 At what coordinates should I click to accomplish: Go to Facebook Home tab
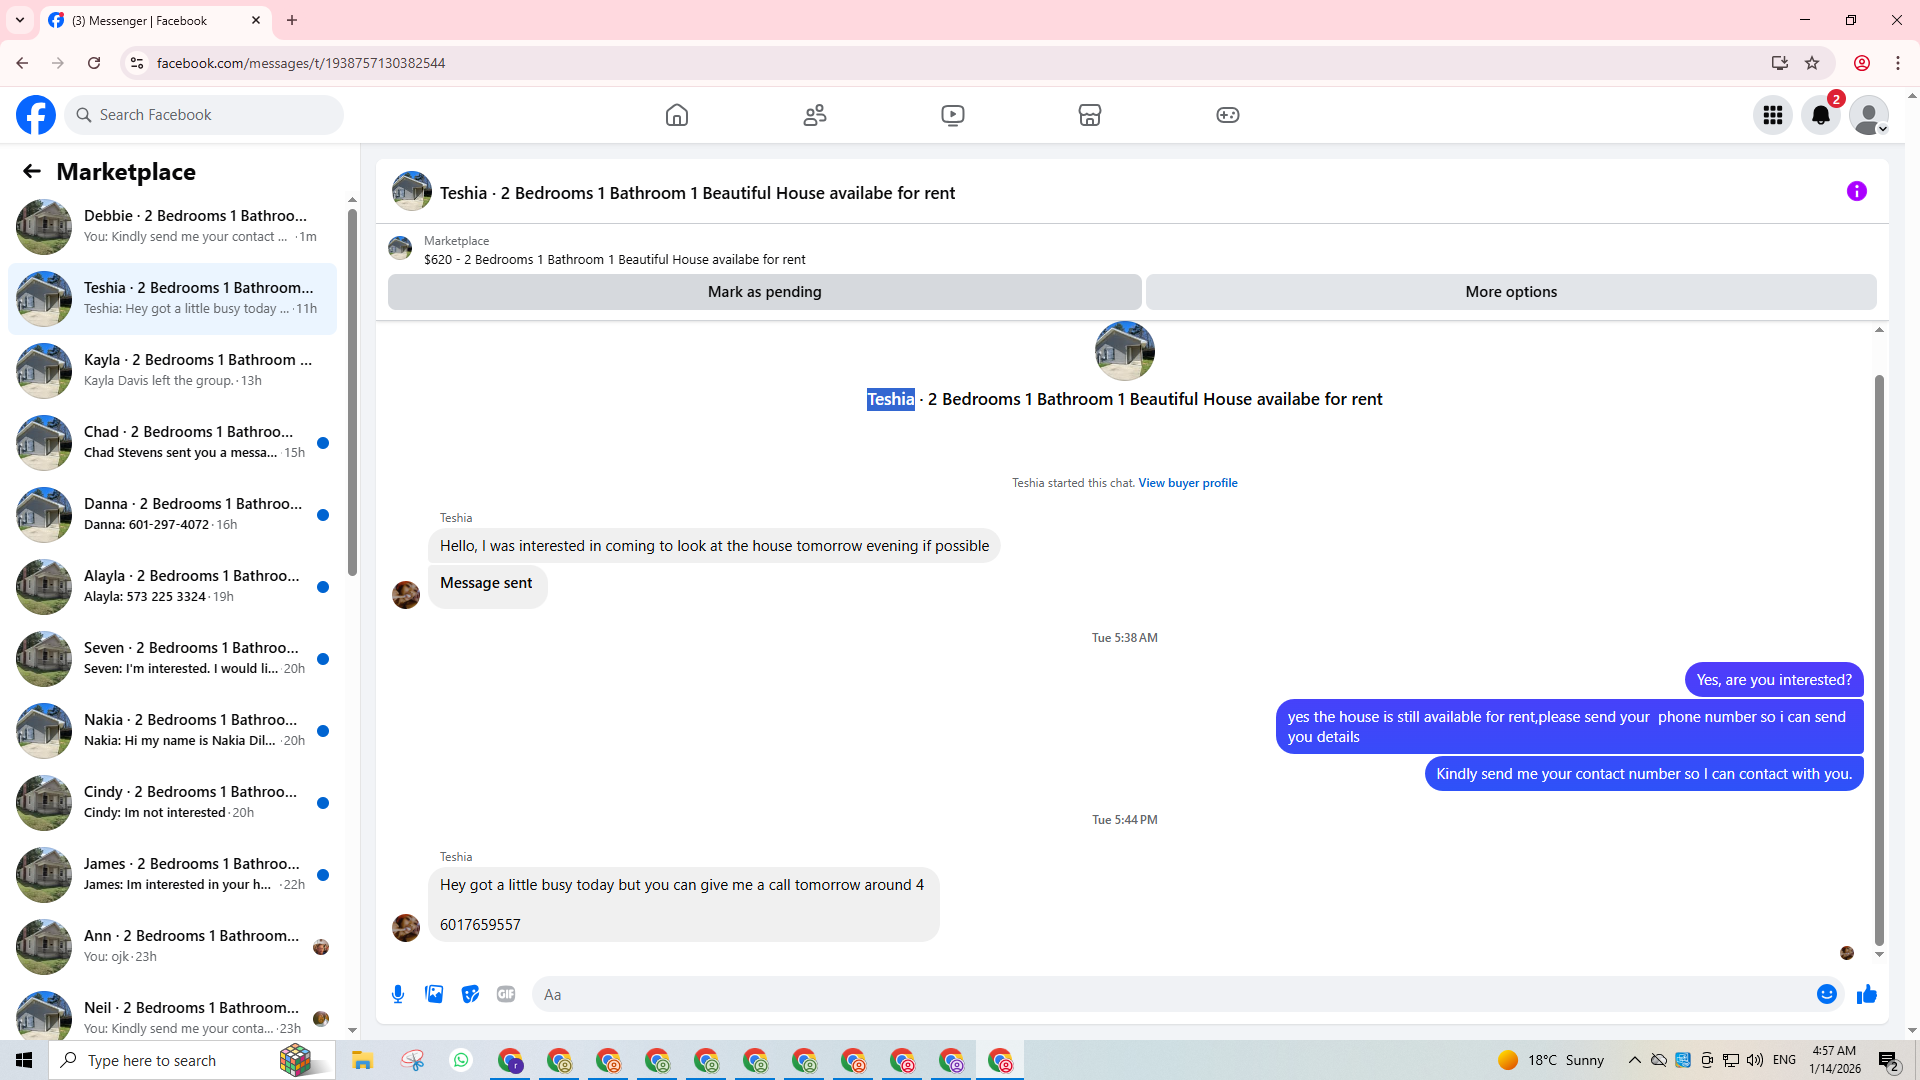677,115
